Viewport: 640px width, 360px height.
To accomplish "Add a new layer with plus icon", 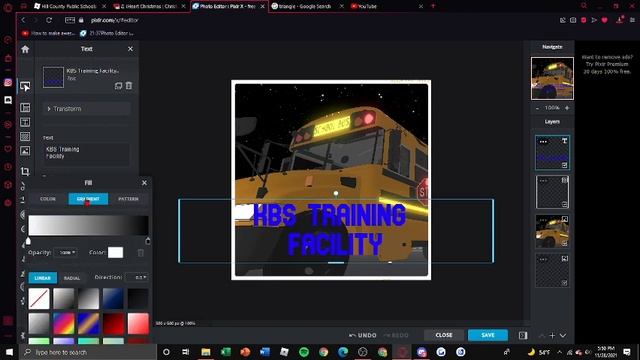I will click(x=552, y=336).
